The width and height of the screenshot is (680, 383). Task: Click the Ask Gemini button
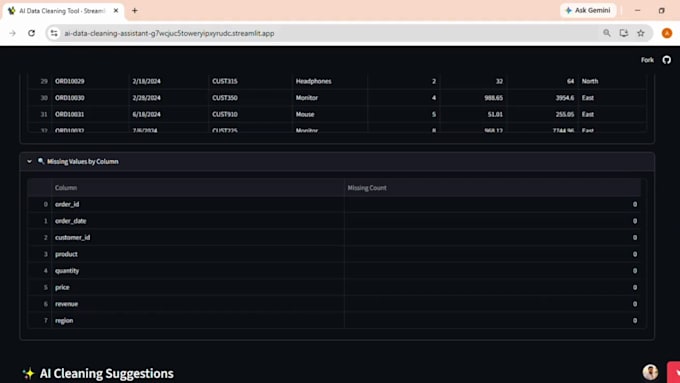point(588,10)
